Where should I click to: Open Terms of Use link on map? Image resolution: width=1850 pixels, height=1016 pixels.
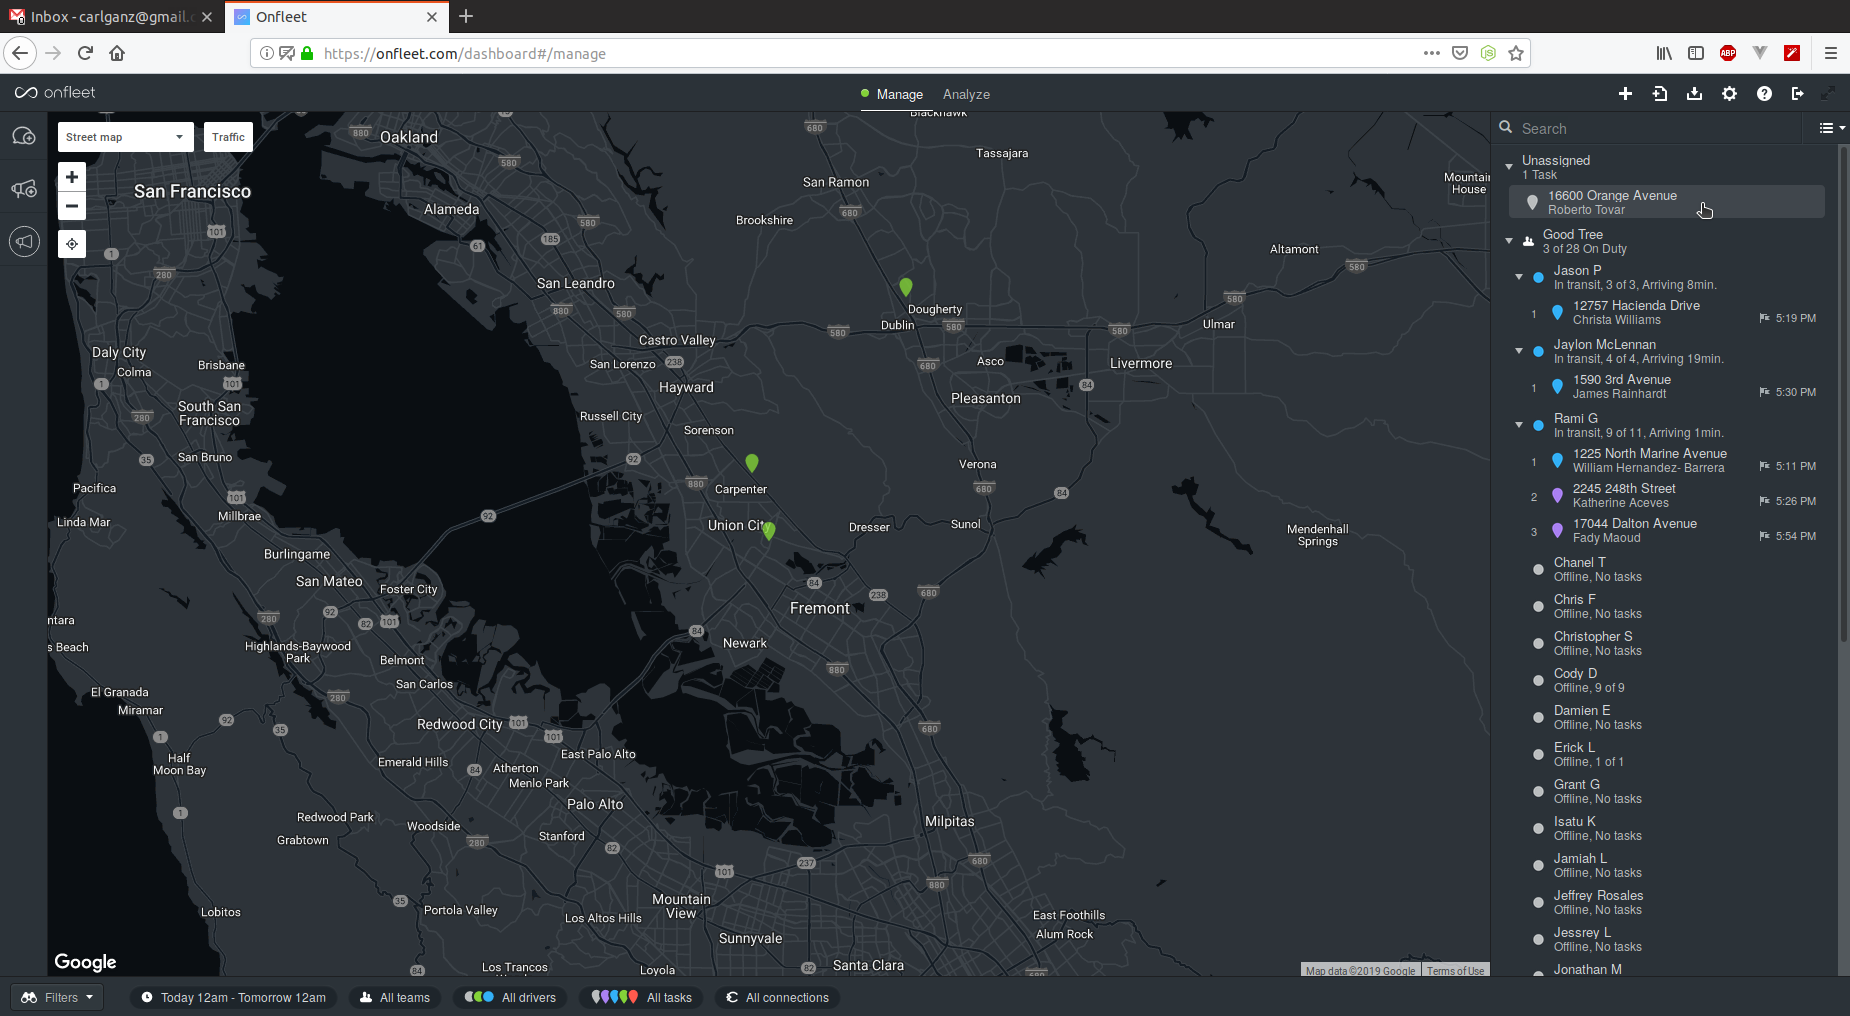(1455, 971)
